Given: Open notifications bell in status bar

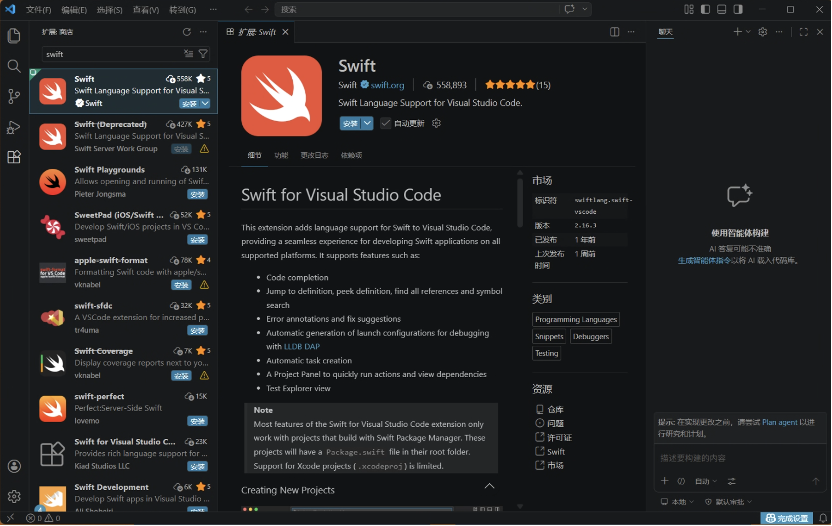Looking at the screenshot, I should coord(822,518).
